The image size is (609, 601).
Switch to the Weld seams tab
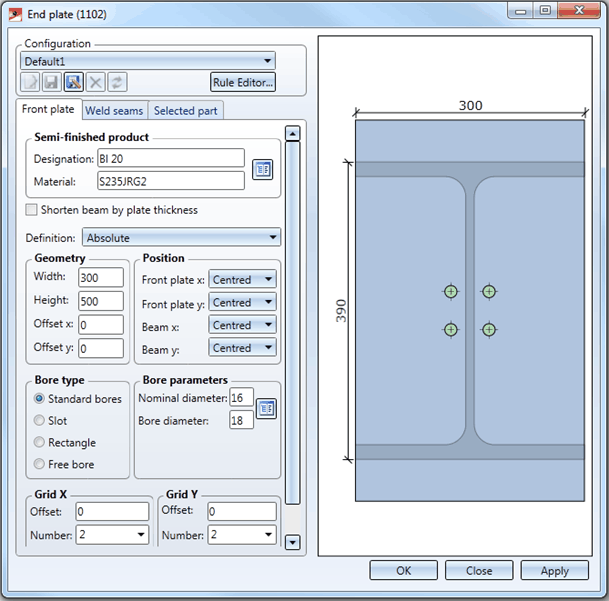115,110
